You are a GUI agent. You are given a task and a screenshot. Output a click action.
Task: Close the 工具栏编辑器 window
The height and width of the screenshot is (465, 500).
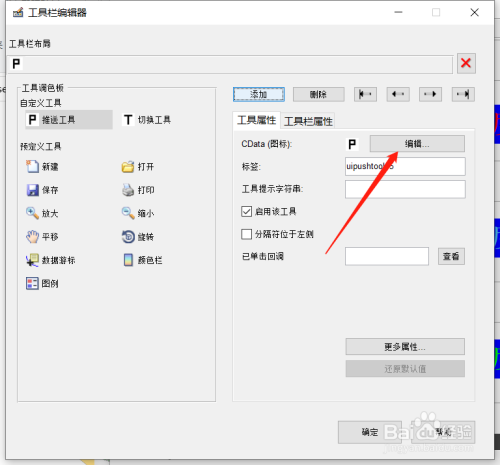click(x=474, y=13)
